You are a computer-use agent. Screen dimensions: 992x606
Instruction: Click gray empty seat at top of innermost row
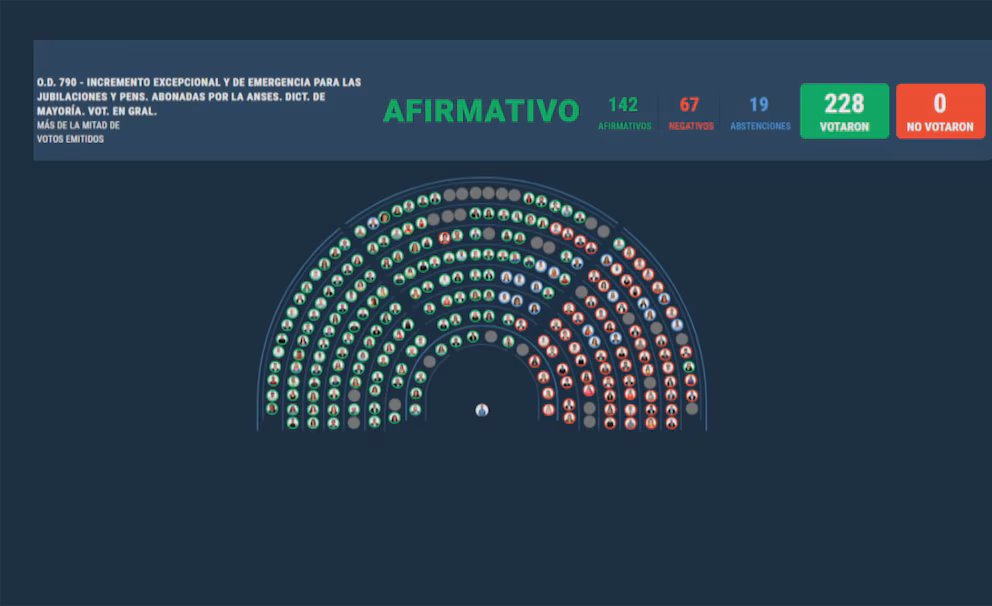pyautogui.click(x=490, y=336)
